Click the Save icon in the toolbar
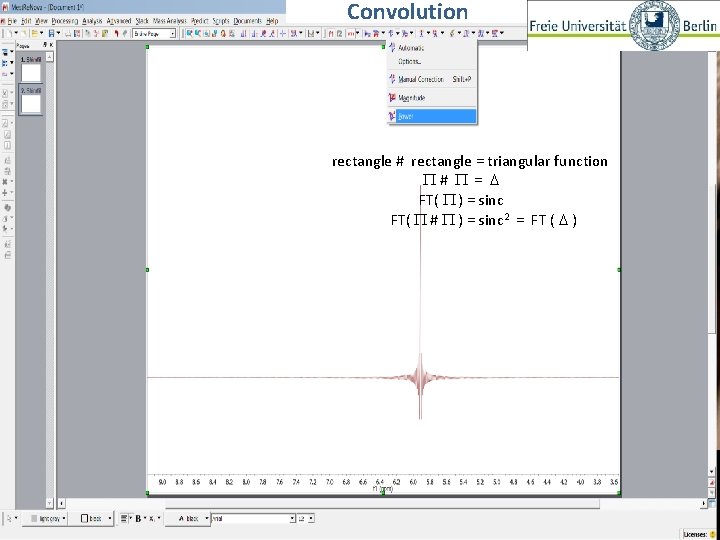This screenshot has width=720, height=540. (51, 33)
